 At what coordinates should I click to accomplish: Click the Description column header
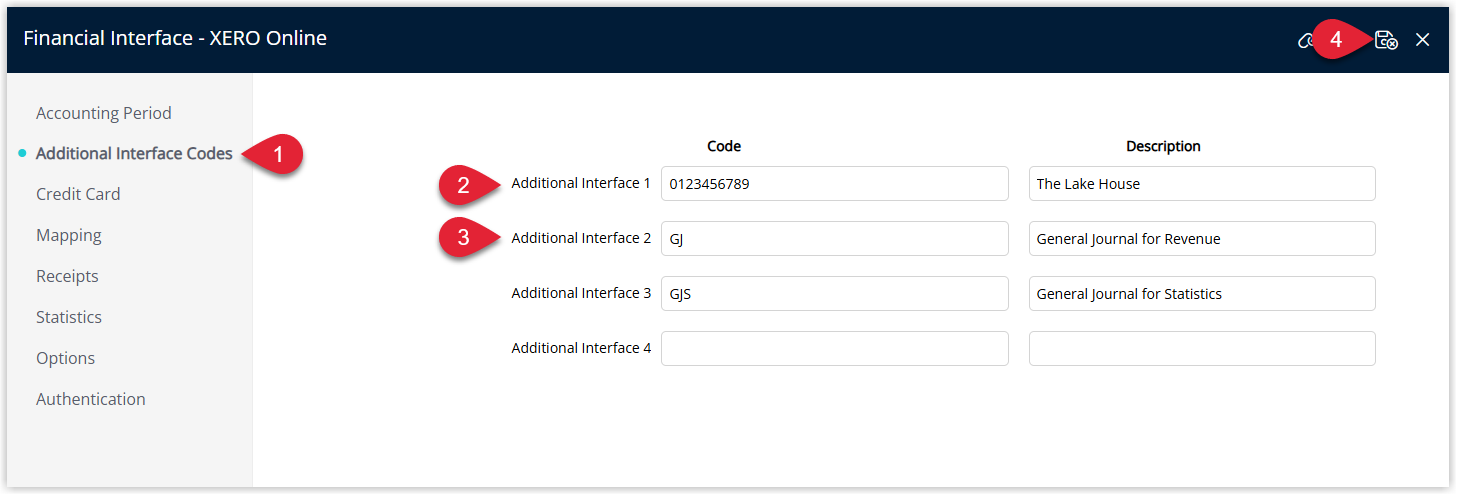(x=1163, y=146)
